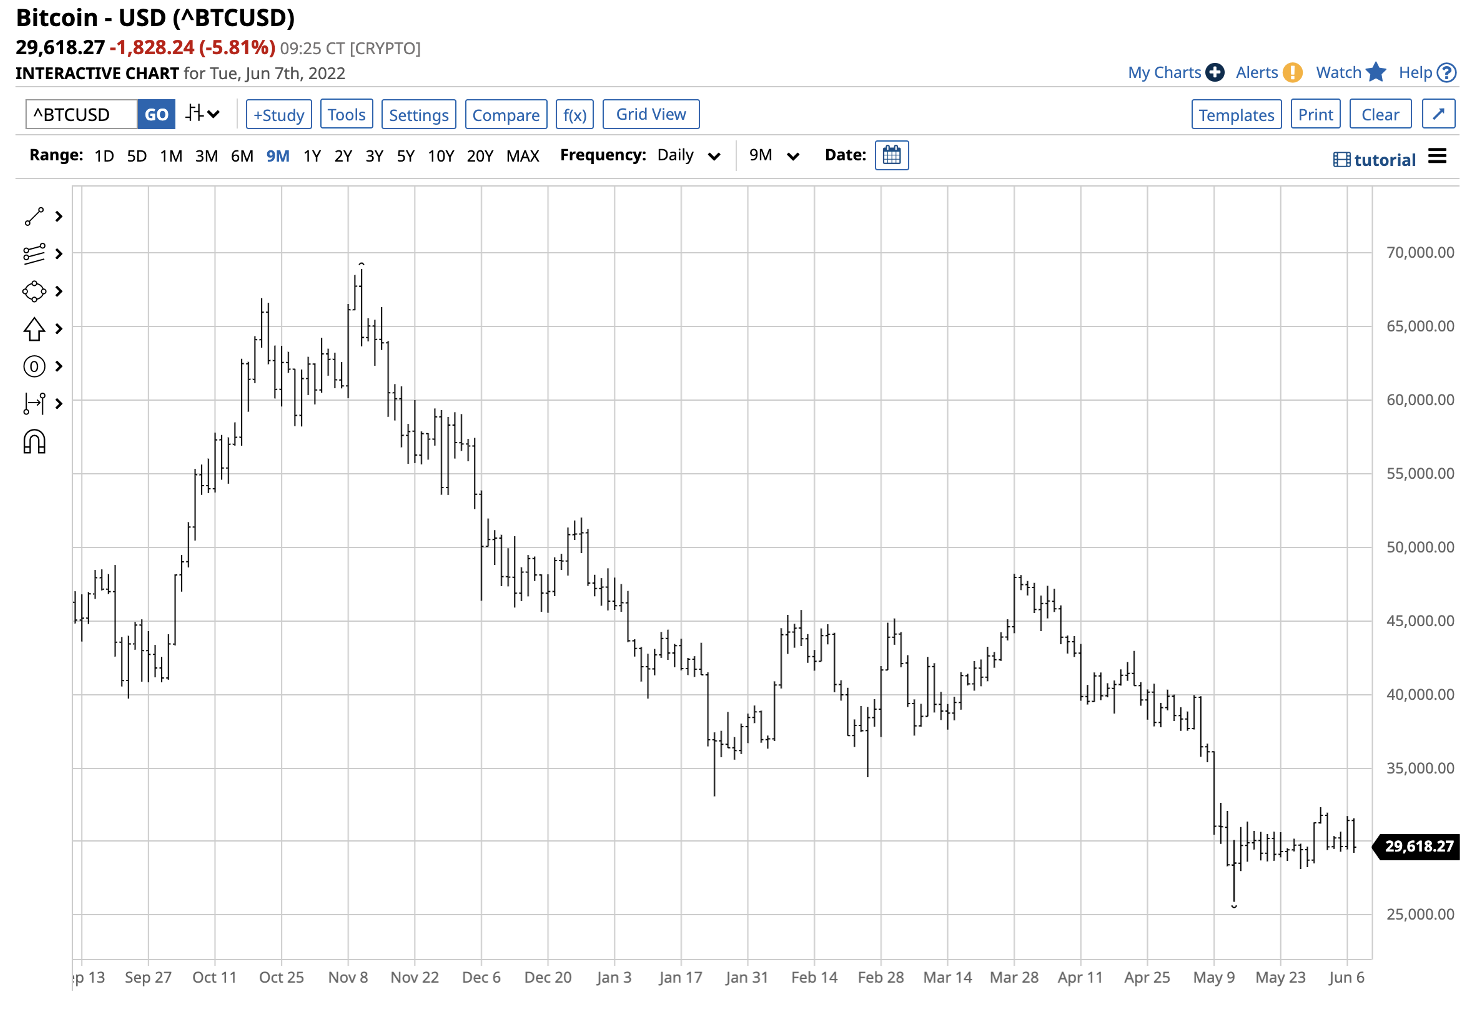Image resolution: width=1474 pixels, height=1036 pixels.
Task: Expand the arrow marker submenu chevron
Action: coord(59,329)
